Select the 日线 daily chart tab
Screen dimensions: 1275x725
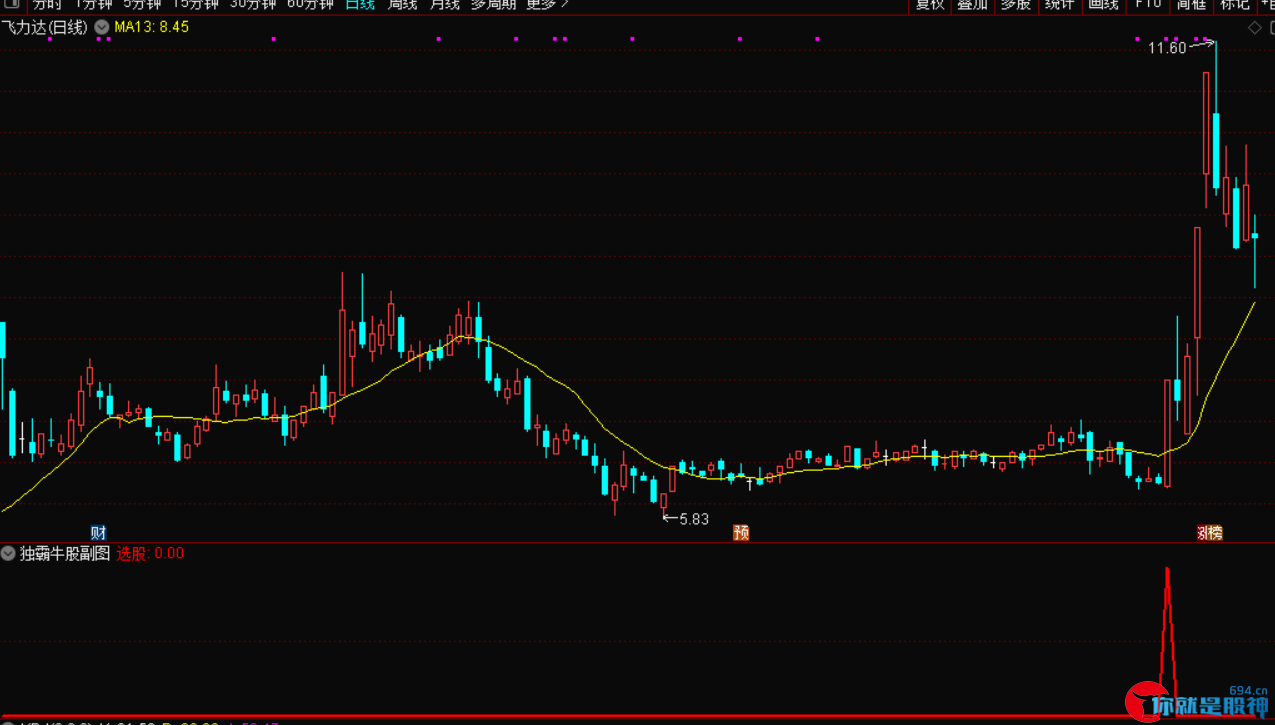(360, 4)
